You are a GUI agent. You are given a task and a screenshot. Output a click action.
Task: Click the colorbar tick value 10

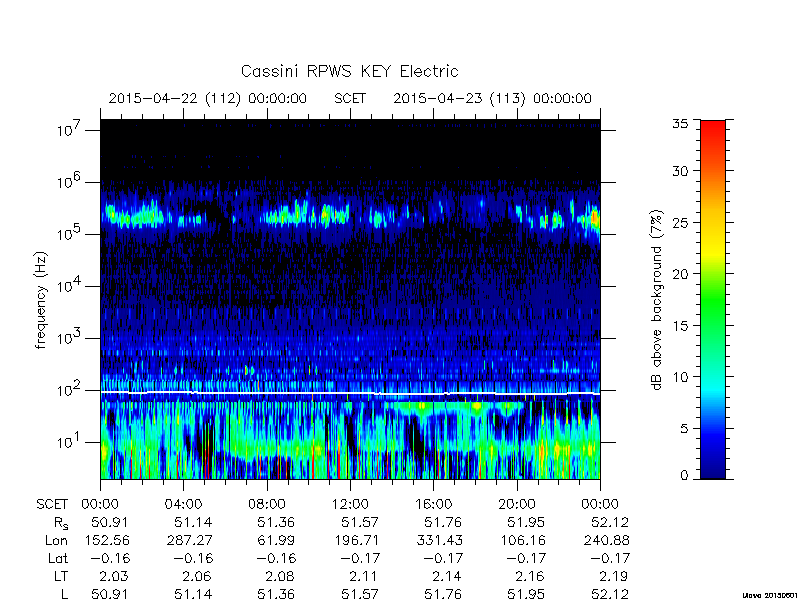[x=680, y=377]
